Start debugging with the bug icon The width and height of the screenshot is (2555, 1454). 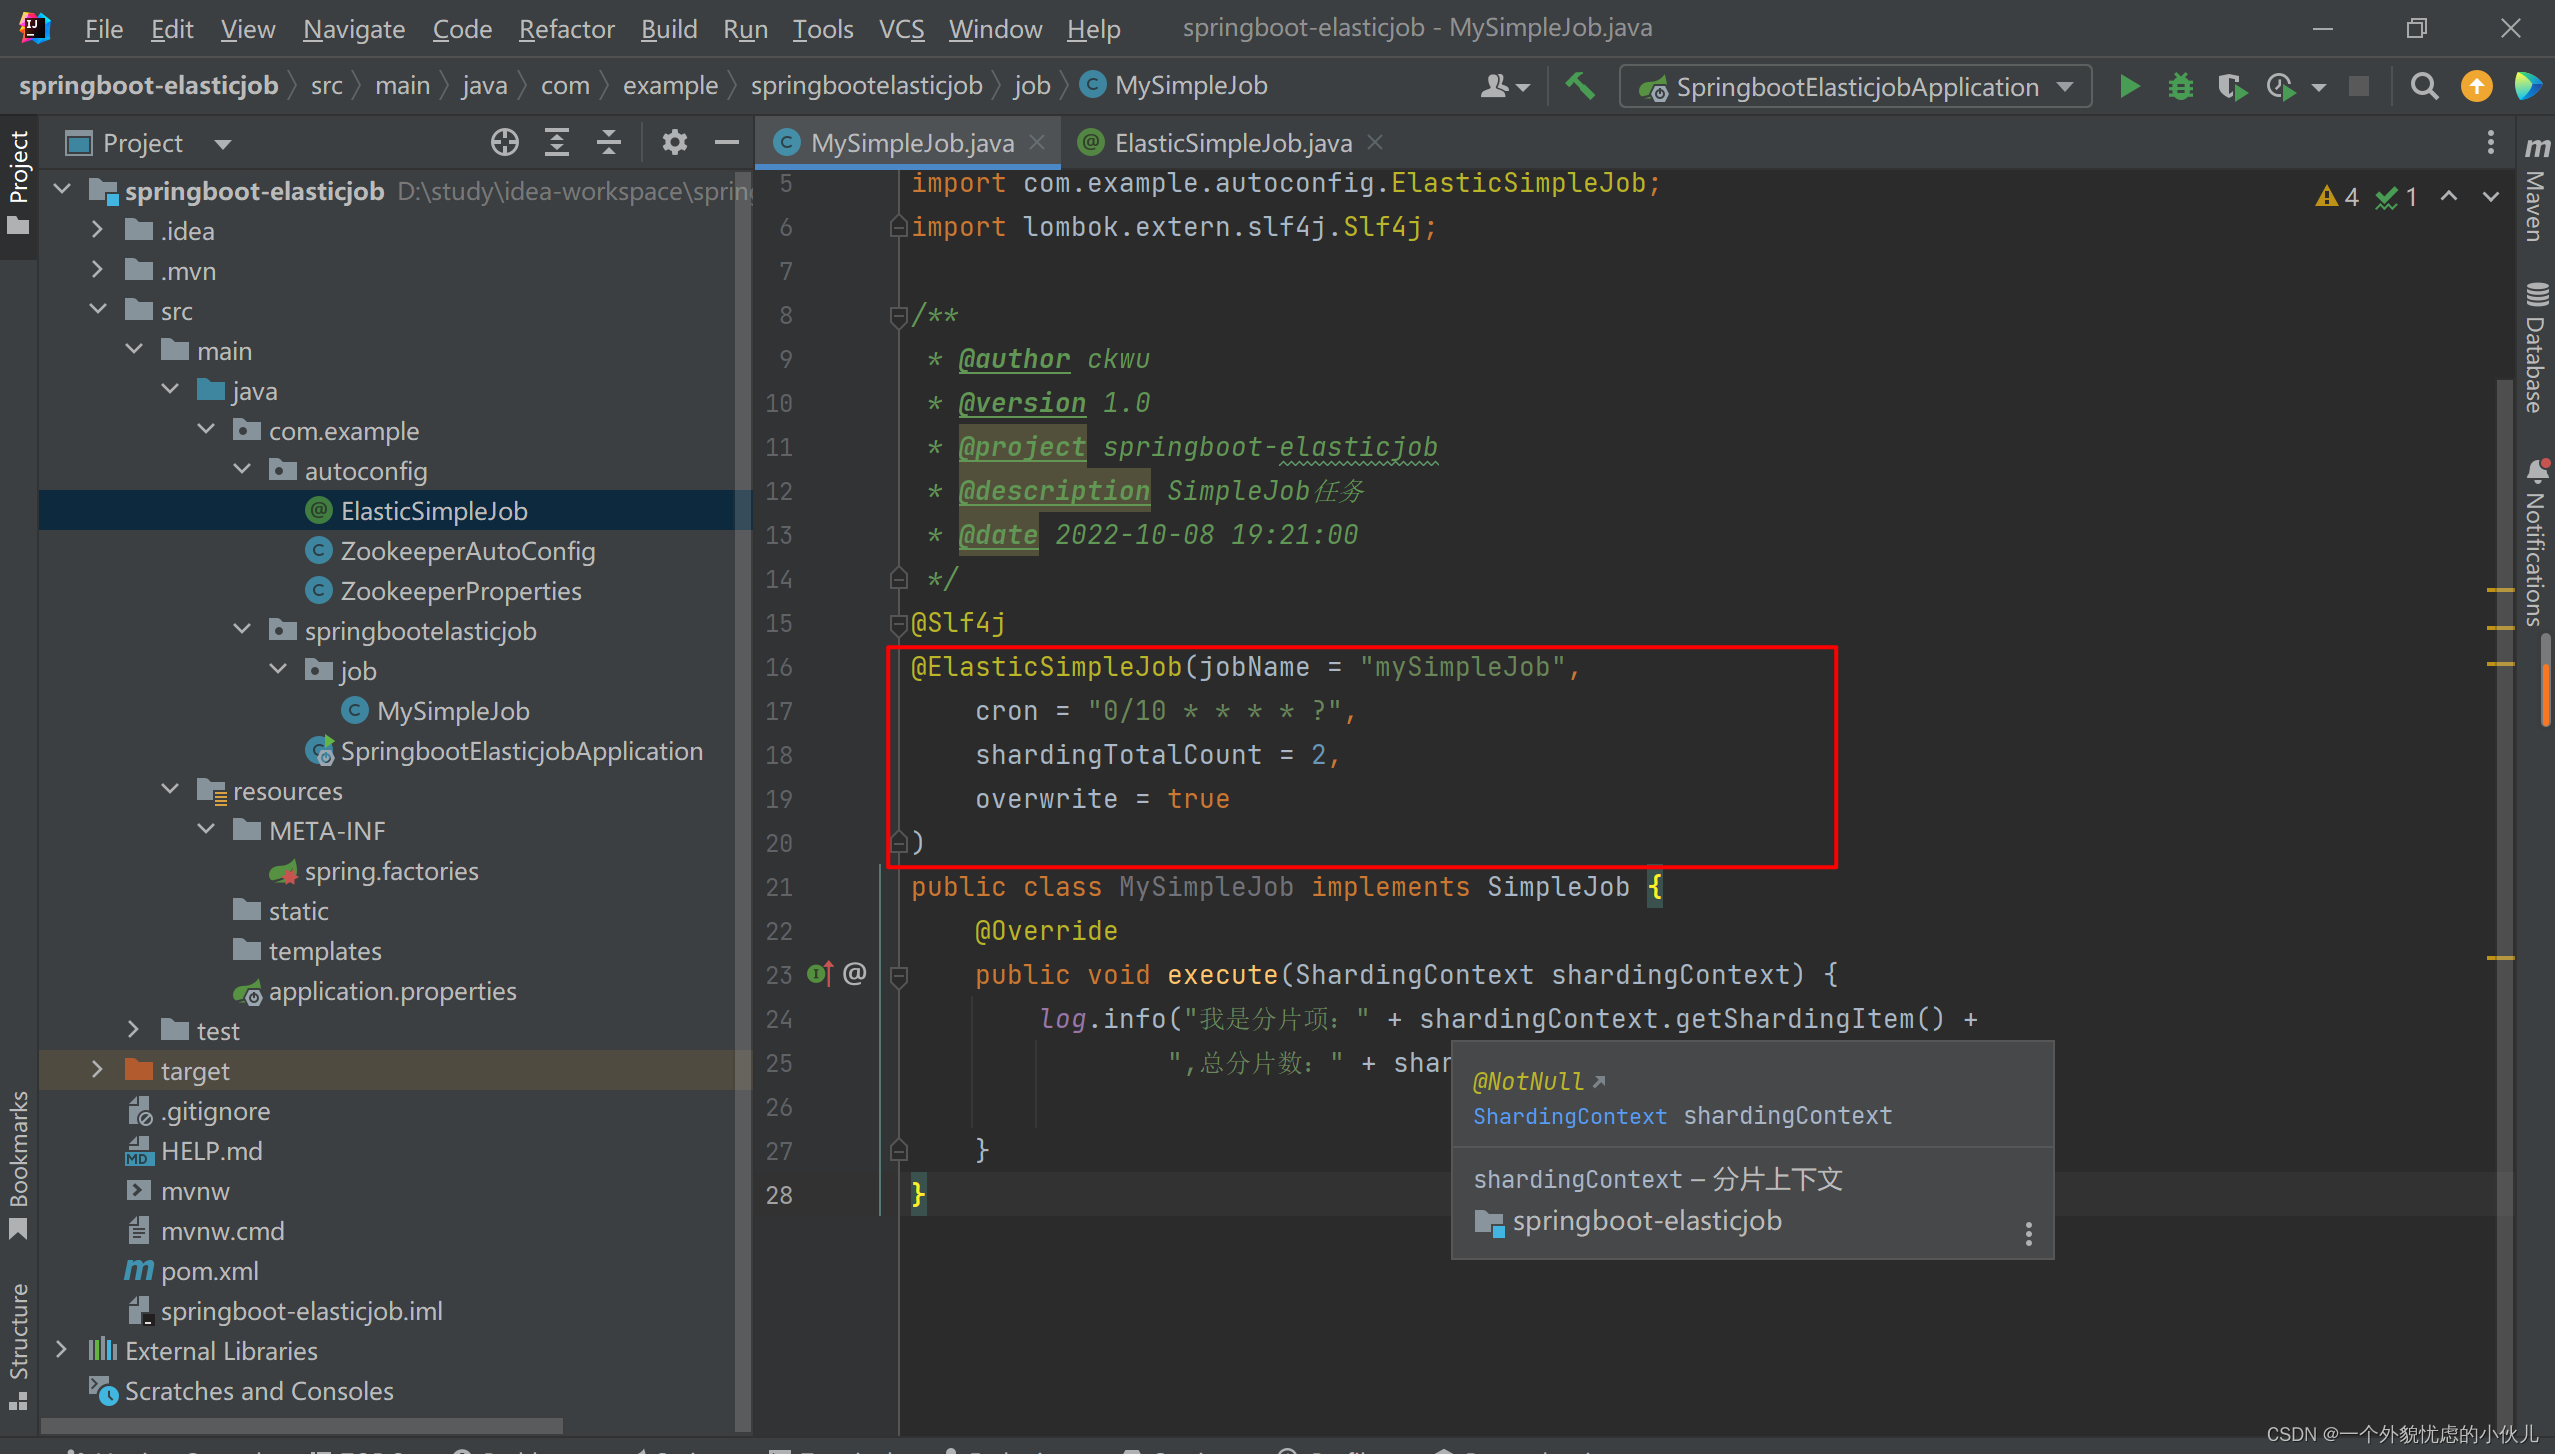(x=2180, y=87)
